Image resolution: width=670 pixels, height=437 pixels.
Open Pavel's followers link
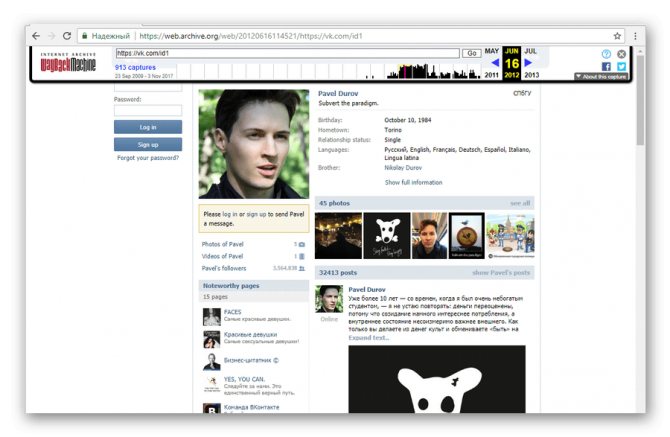coord(224,268)
